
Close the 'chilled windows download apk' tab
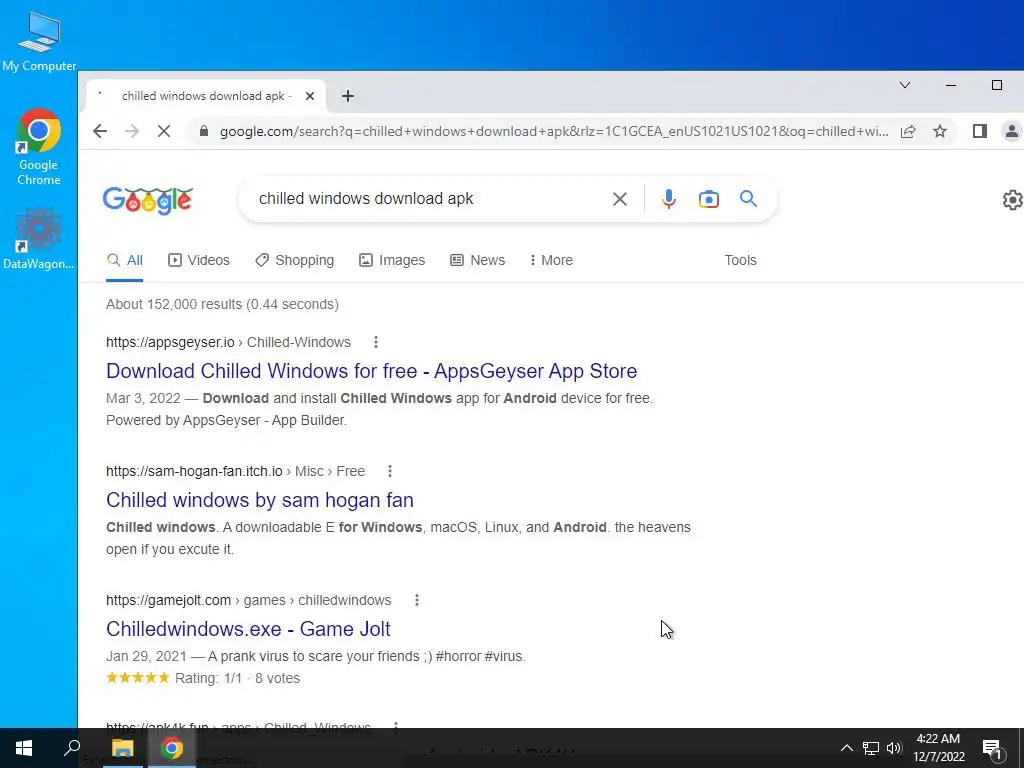click(x=310, y=96)
